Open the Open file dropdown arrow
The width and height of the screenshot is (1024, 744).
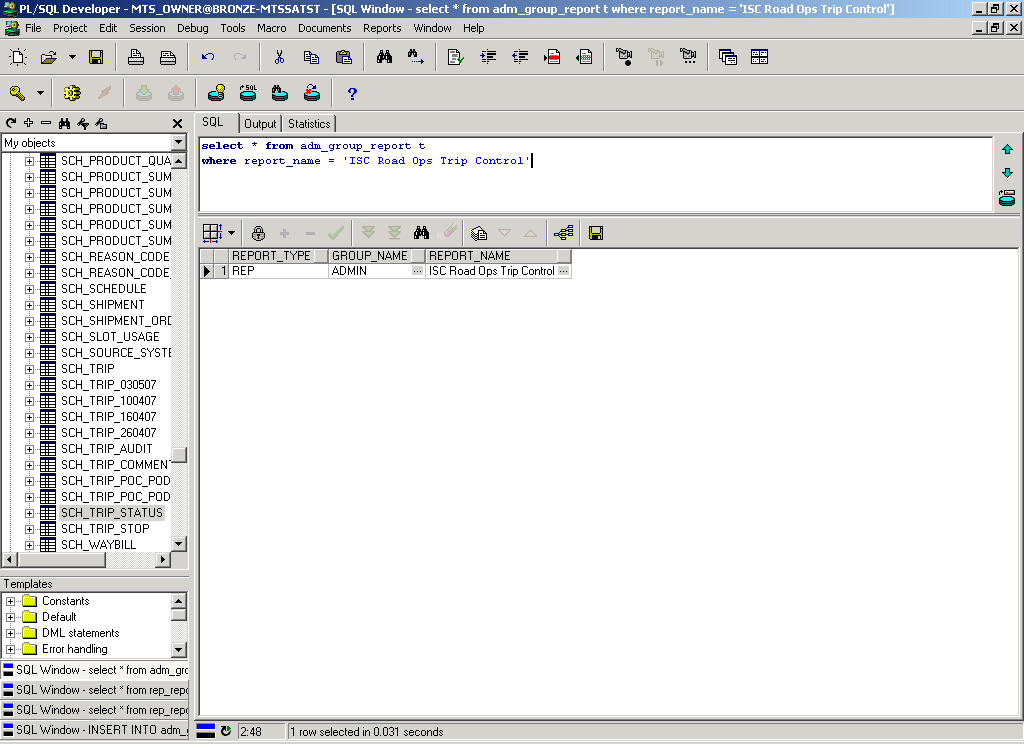[x=72, y=57]
